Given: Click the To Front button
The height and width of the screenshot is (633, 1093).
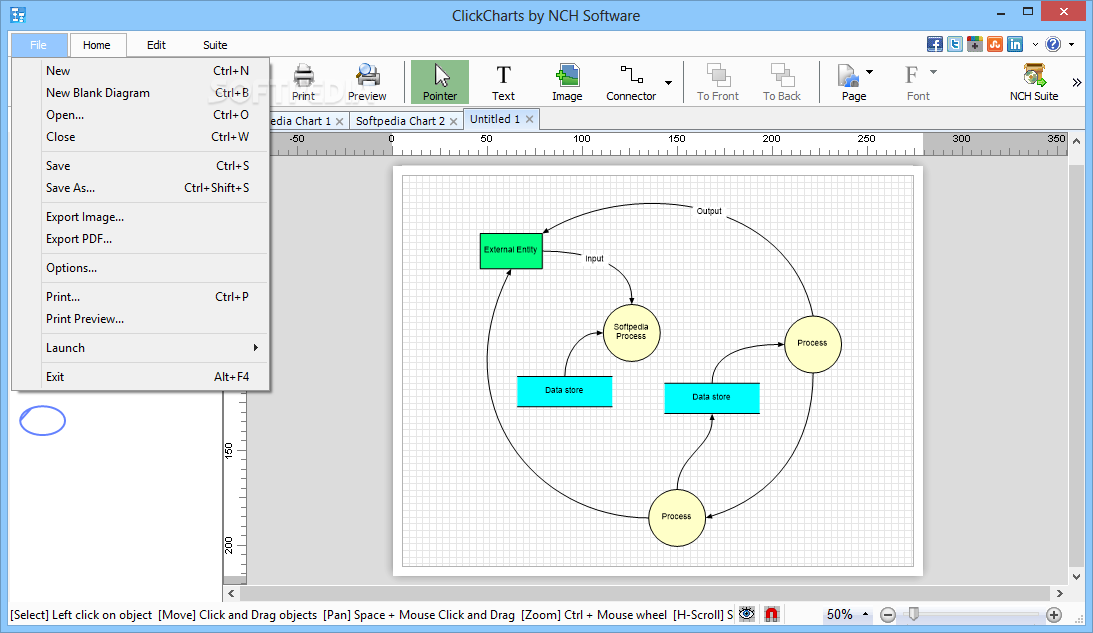Looking at the screenshot, I should [718, 82].
